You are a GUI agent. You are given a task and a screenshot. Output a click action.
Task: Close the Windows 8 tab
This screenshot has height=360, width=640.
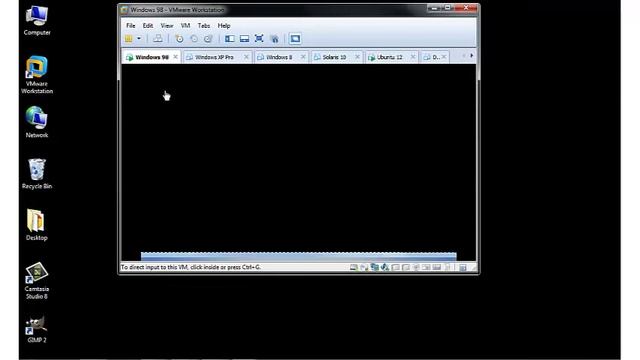(303, 57)
